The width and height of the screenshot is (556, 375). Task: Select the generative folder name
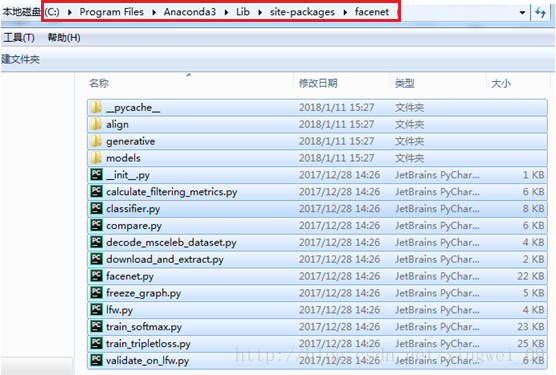click(x=130, y=141)
